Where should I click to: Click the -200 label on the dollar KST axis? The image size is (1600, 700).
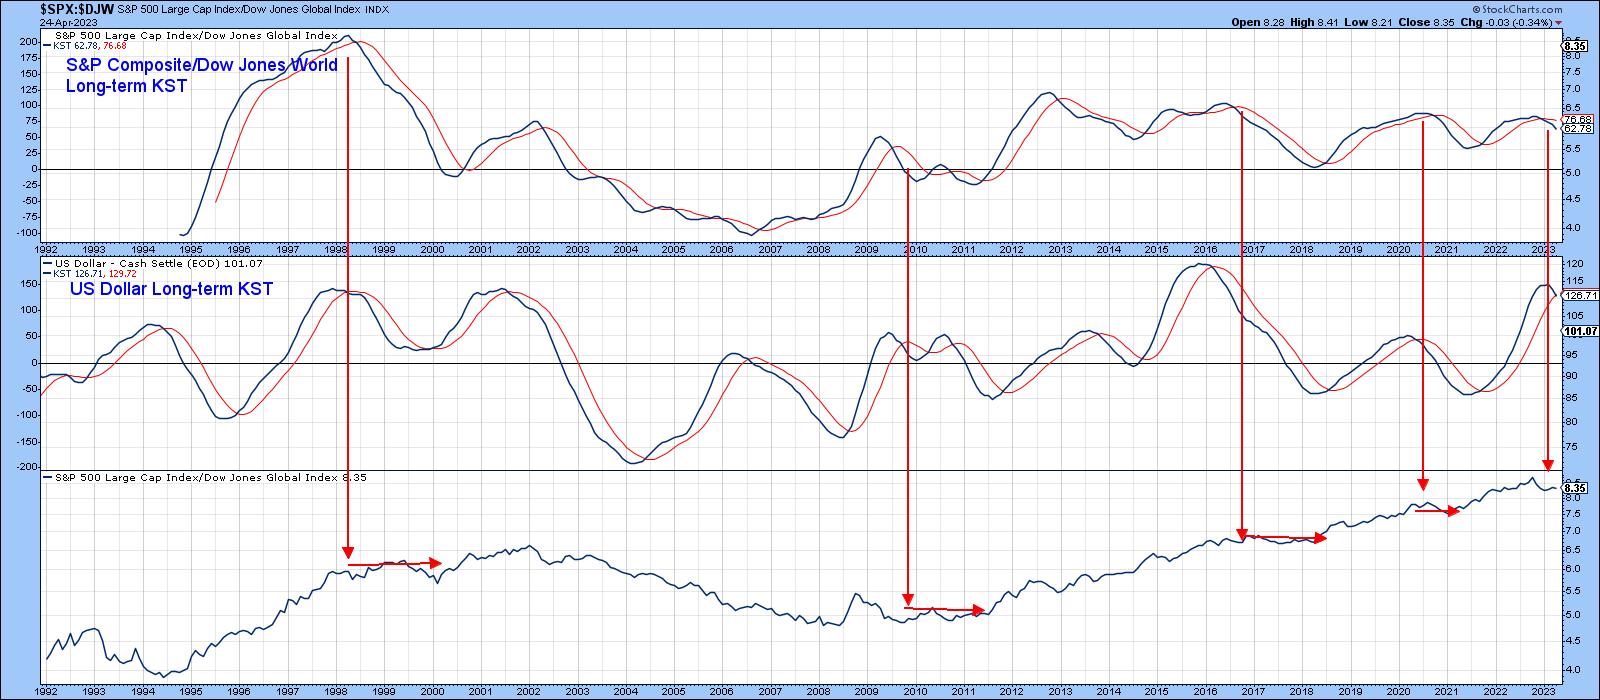25,467
